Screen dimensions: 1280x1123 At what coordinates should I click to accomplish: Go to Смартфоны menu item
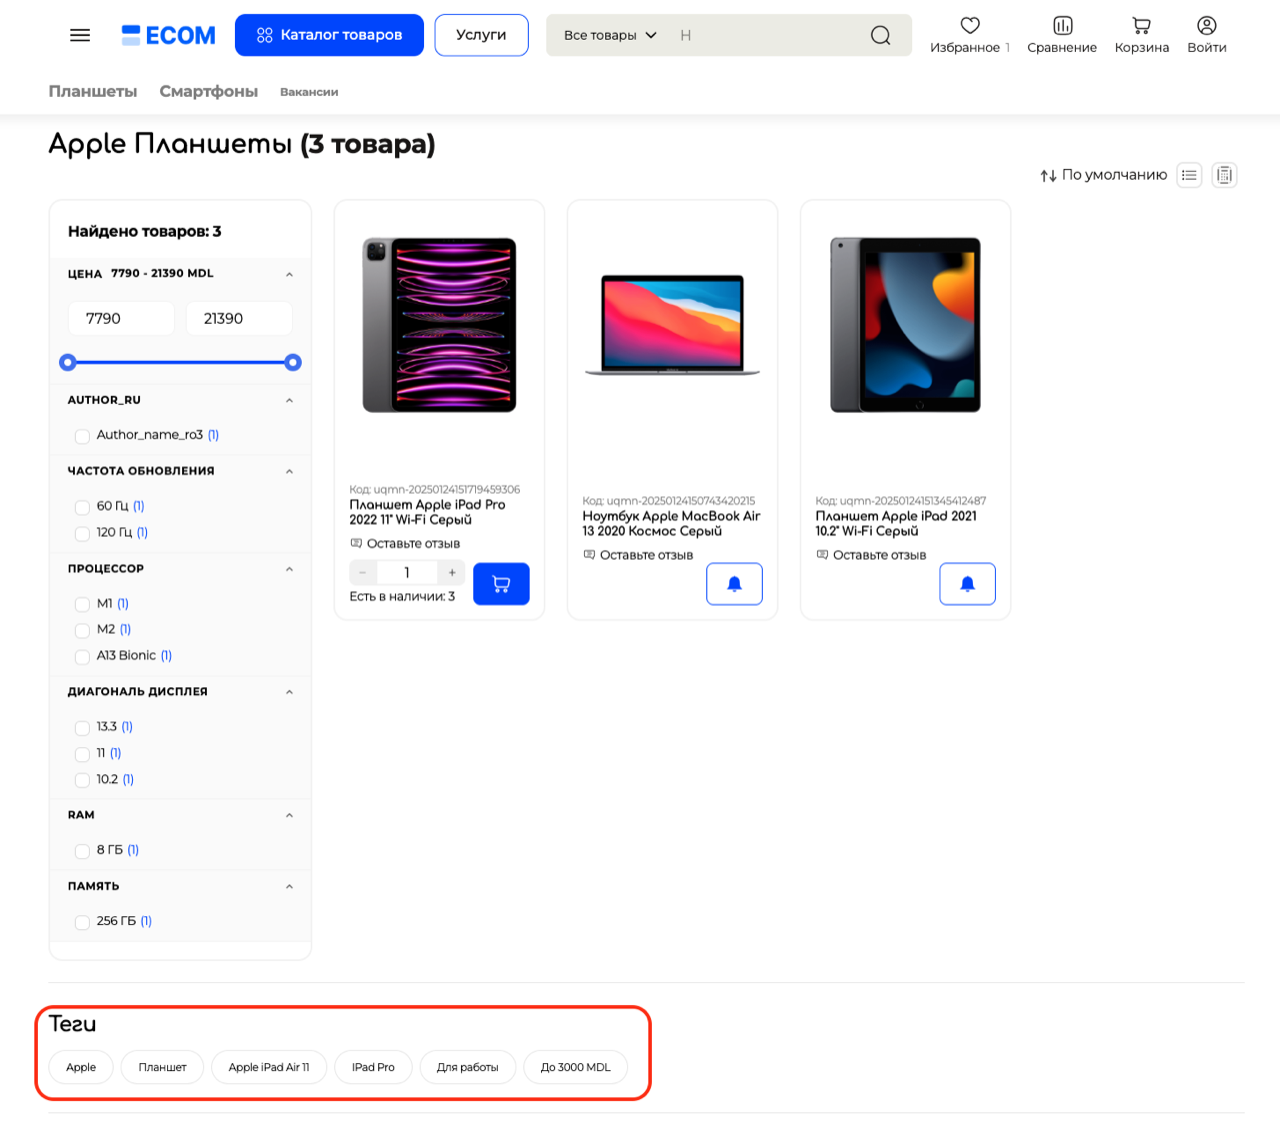pos(208,91)
